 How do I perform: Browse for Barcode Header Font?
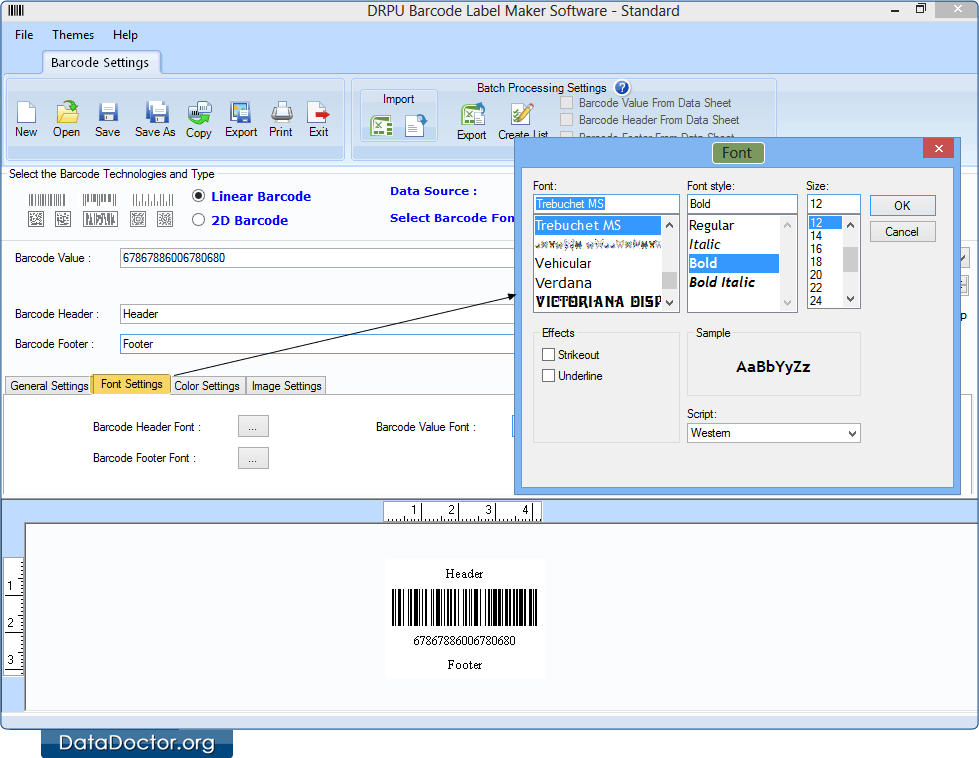click(253, 426)
